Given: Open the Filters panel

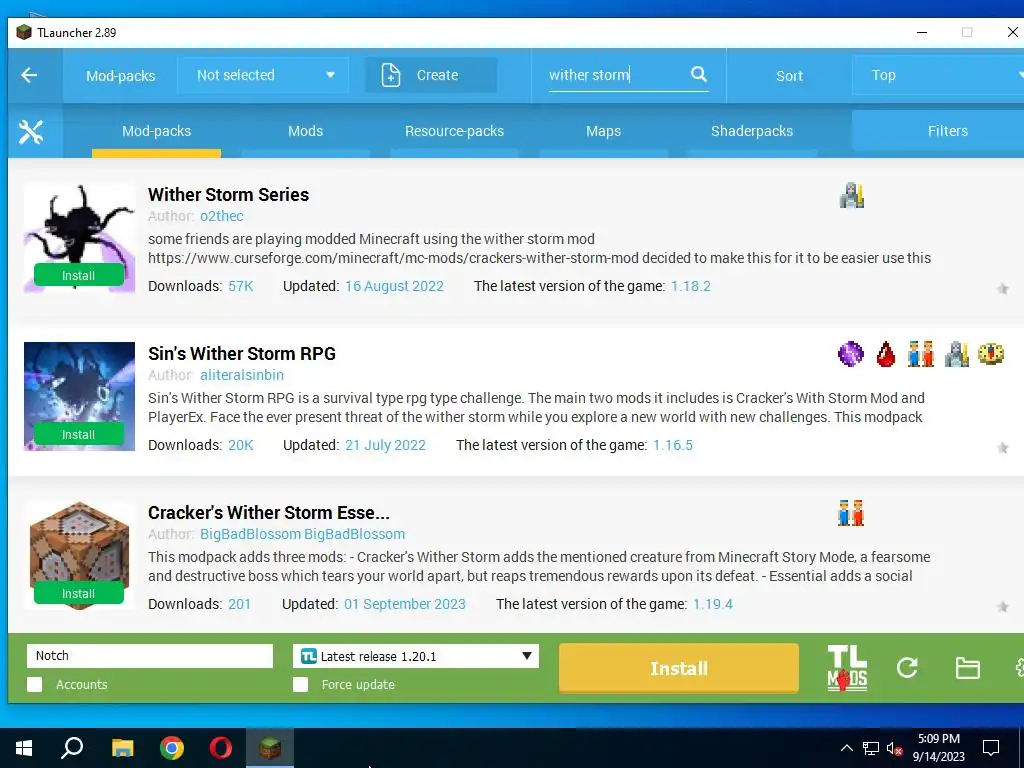Looking at the screenshot, I should 938,131.
